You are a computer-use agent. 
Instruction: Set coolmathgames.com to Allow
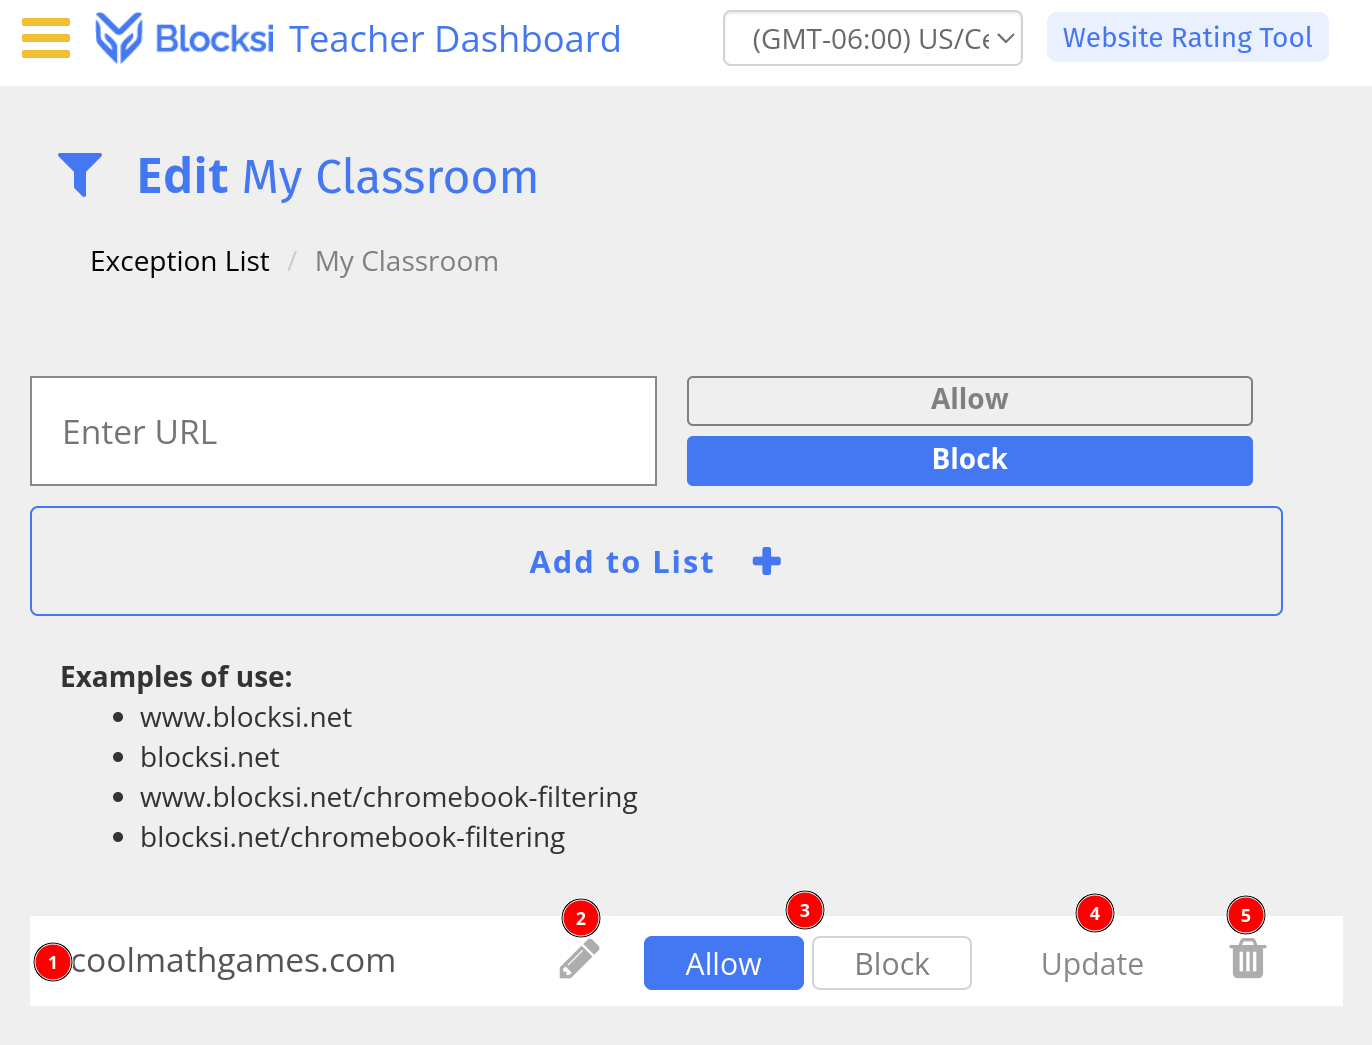pyautogui.click(x=723, y=963)
